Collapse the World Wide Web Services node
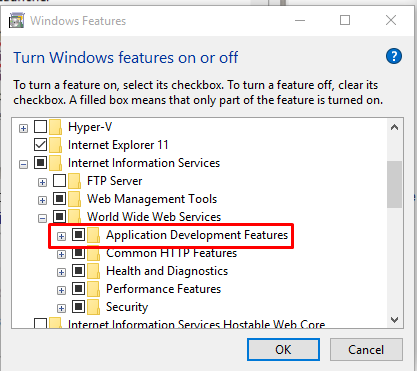Viewport: 417px width, 371px height. [x=42, y=218]
